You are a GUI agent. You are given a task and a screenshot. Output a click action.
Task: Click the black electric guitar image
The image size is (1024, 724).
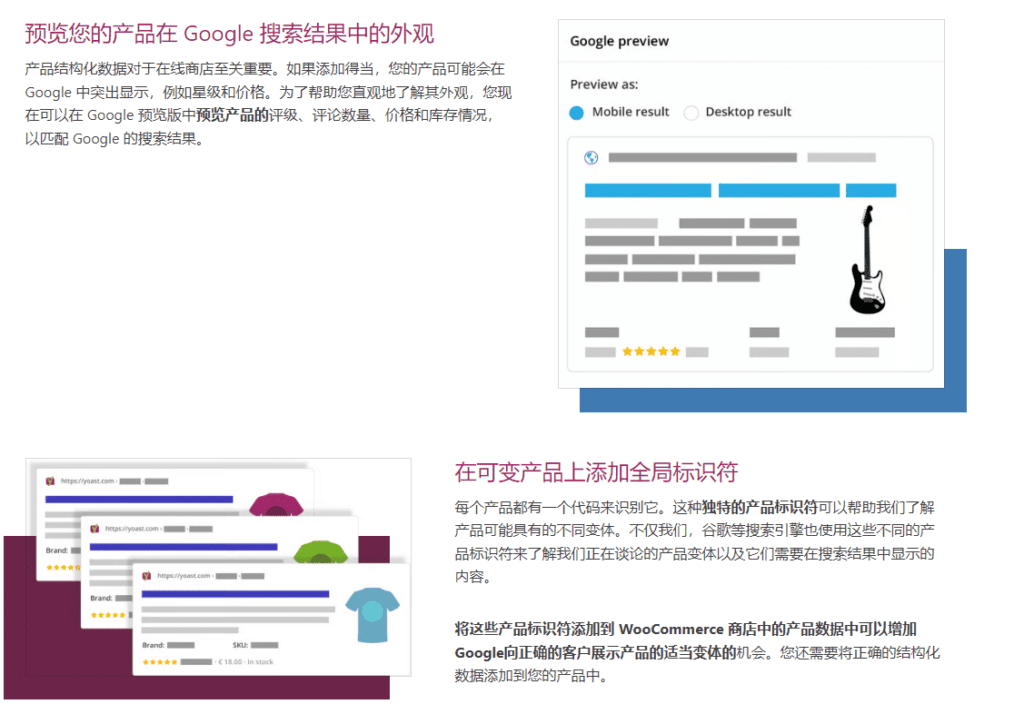point(867,259)
